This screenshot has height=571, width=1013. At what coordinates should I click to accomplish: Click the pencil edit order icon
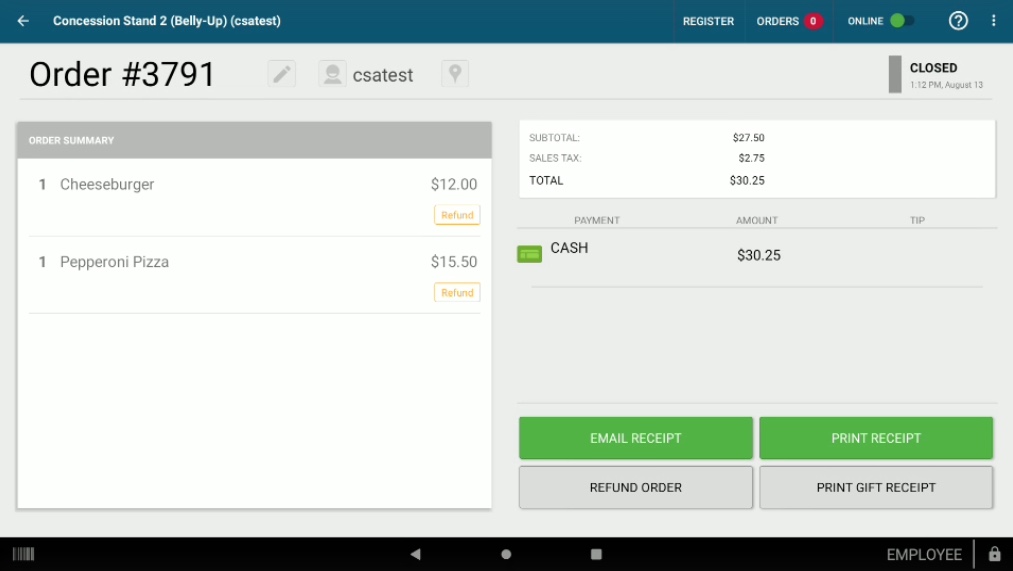point(282,74)
